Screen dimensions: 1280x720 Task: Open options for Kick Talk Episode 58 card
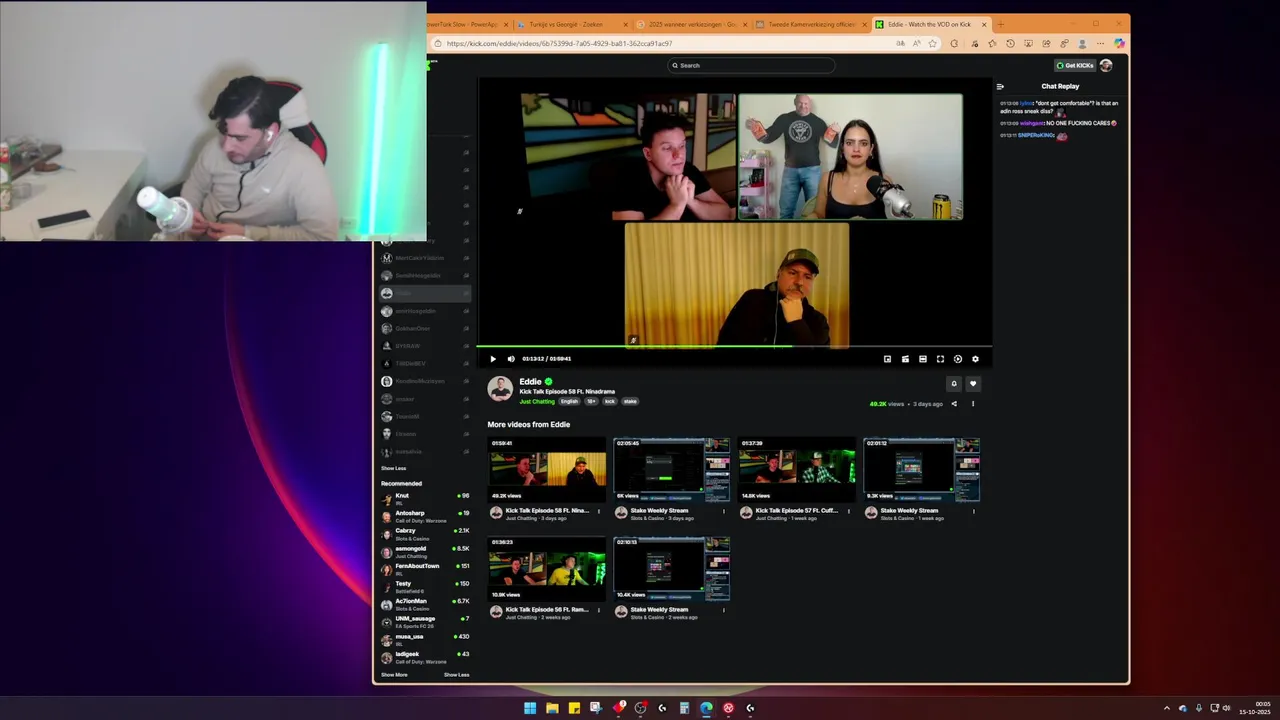coord(599,511)
